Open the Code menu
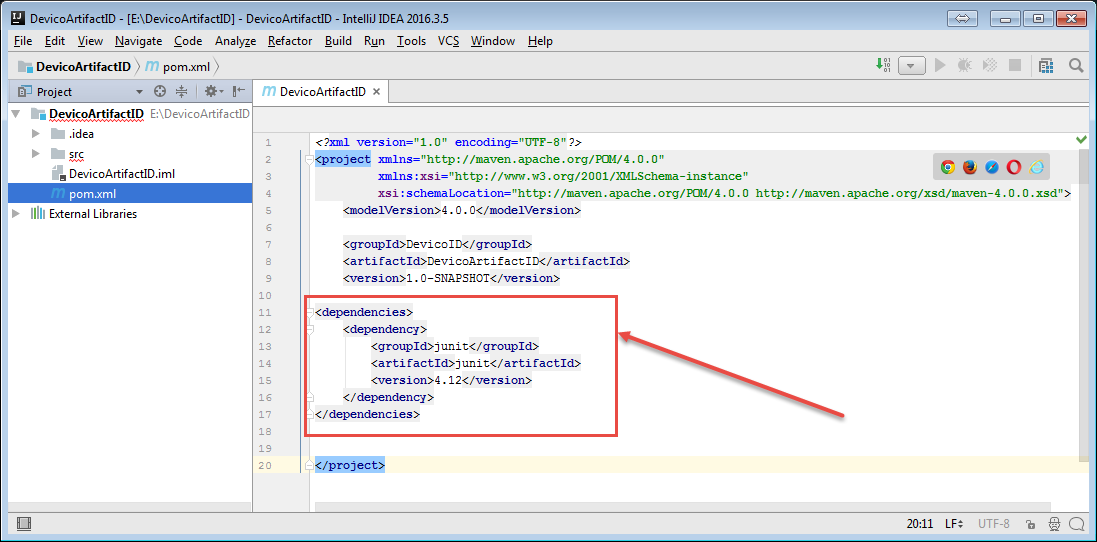The width and height of the screenshot is (1097, 542). coord(188,41)
